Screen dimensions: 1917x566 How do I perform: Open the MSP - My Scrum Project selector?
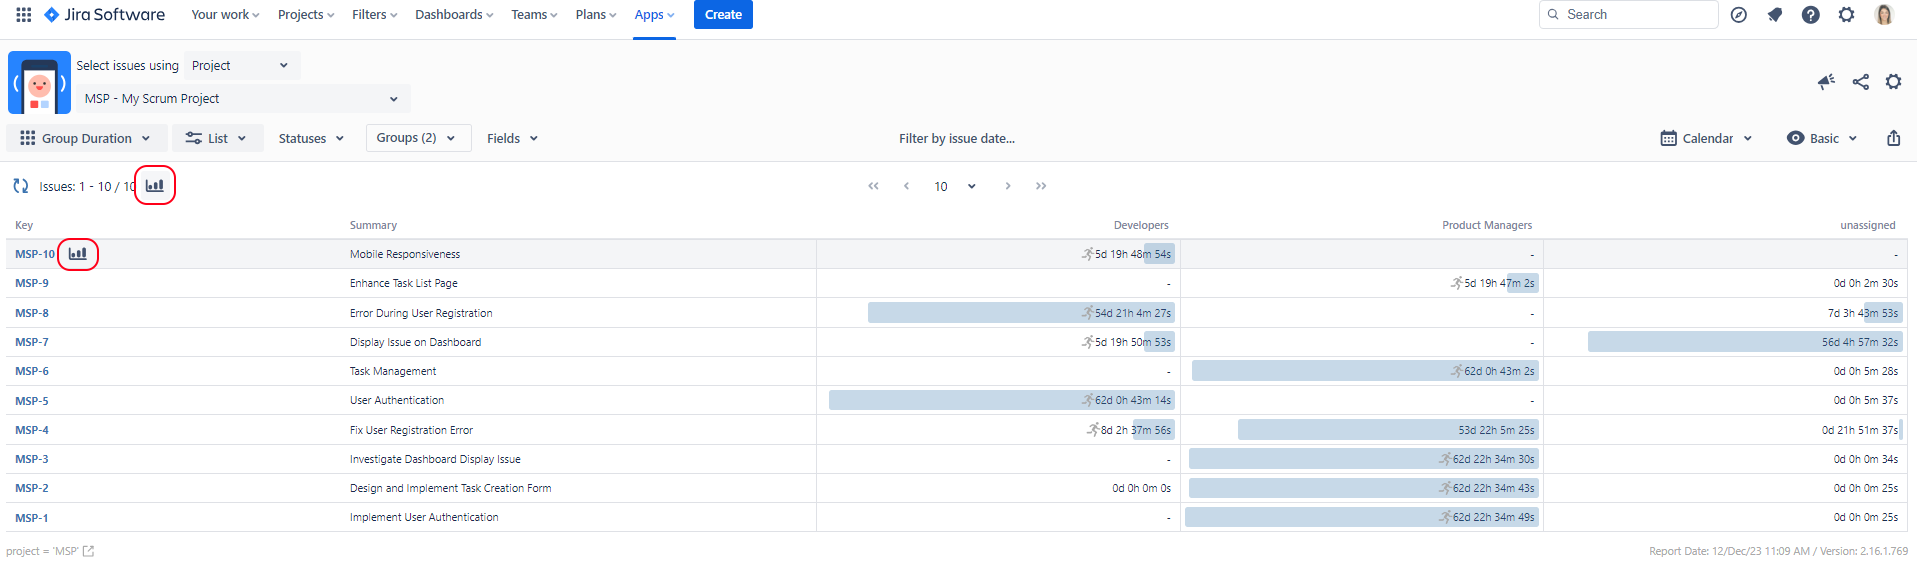(x=242, y=98)
